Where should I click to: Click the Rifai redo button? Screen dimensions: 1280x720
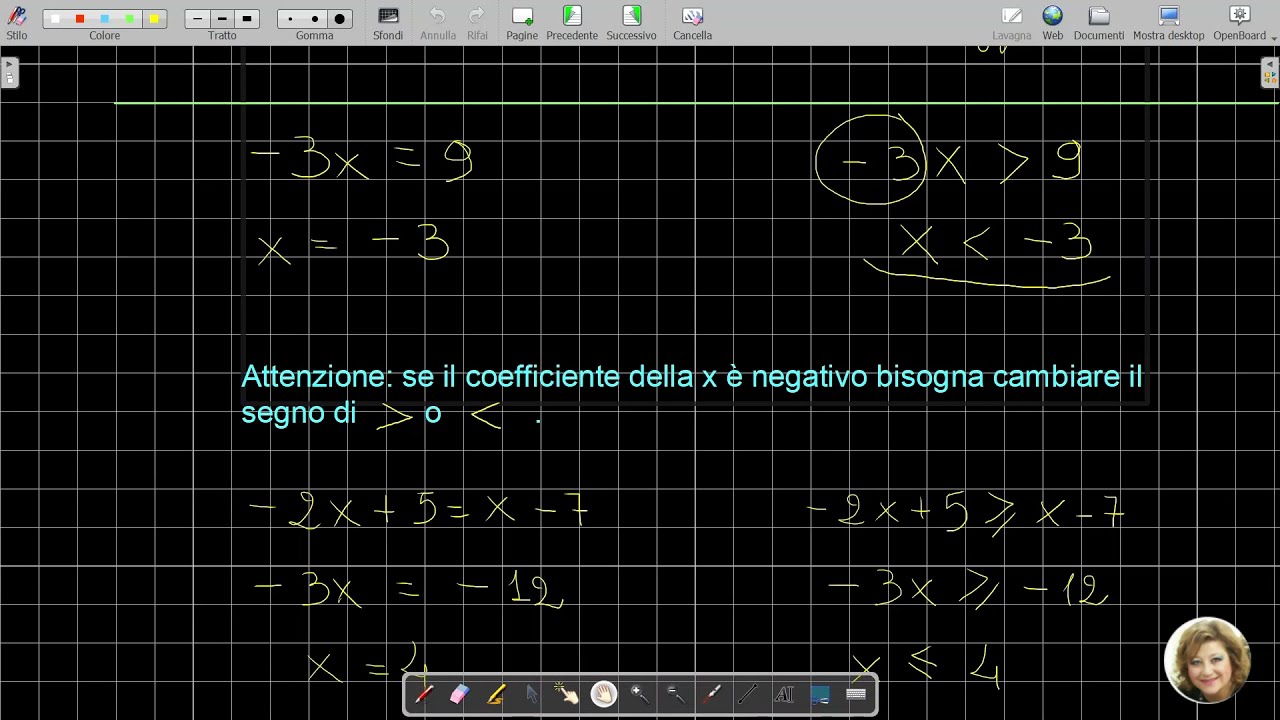(477, 22)
